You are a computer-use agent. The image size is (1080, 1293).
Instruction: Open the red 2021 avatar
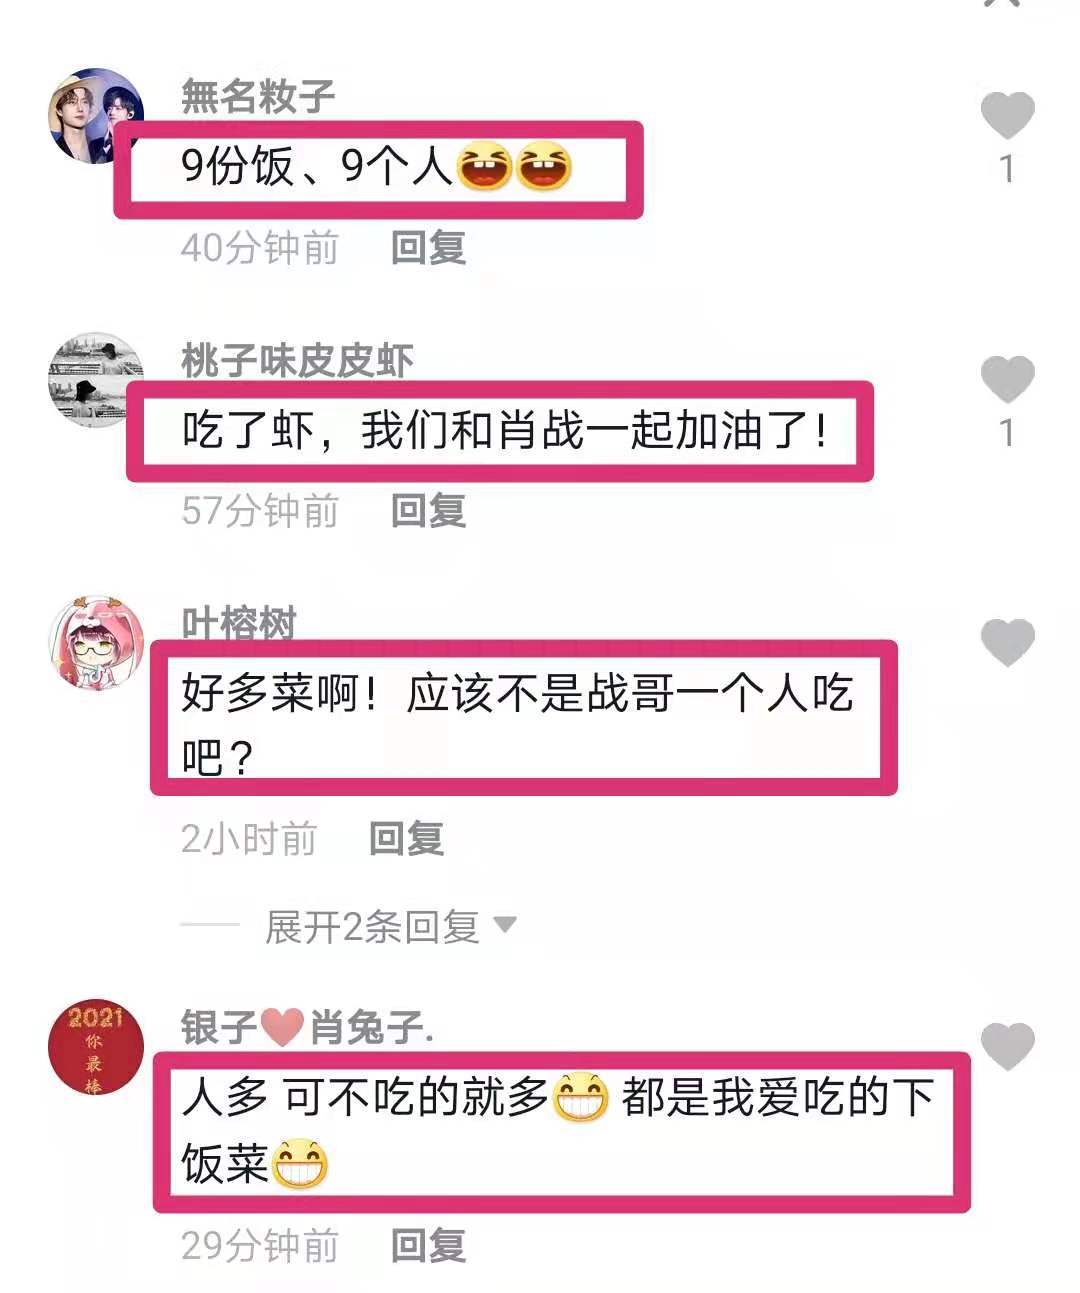[96, 1047]
